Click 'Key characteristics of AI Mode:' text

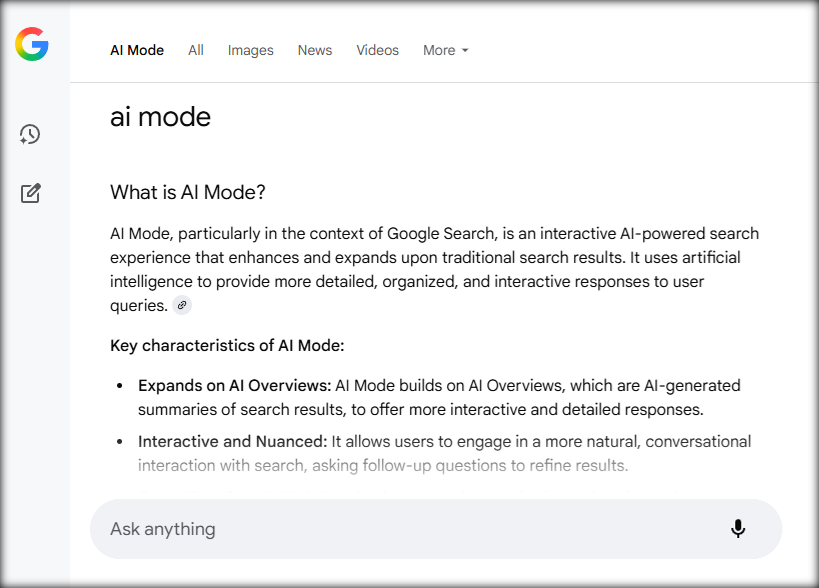pyautogui.click(x=227, y=346)
